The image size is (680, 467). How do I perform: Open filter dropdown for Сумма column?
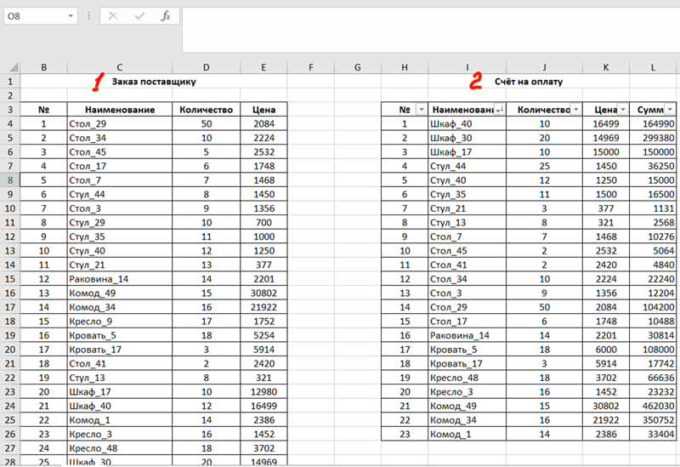(670, 110)
